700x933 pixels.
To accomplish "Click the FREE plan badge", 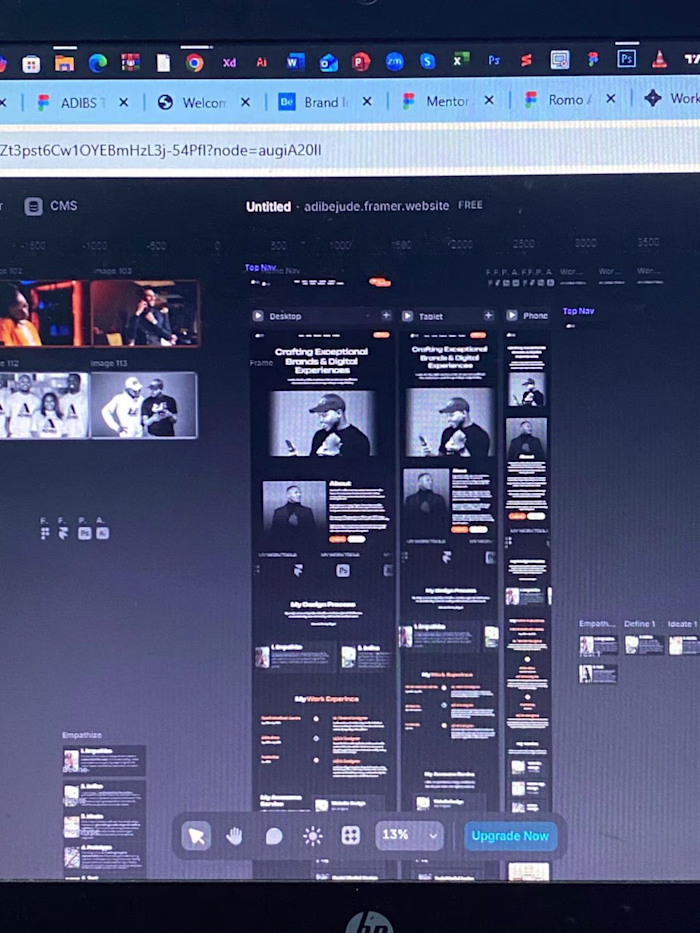I will point(470,205).
